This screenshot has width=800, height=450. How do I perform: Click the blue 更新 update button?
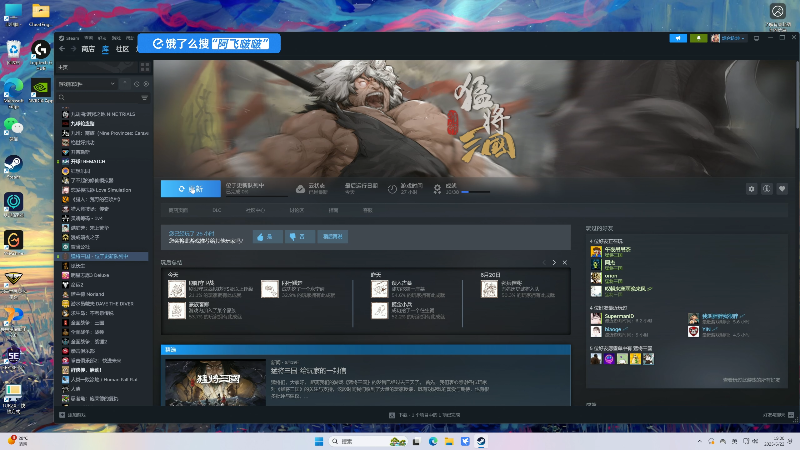click(x=191, y=189)
